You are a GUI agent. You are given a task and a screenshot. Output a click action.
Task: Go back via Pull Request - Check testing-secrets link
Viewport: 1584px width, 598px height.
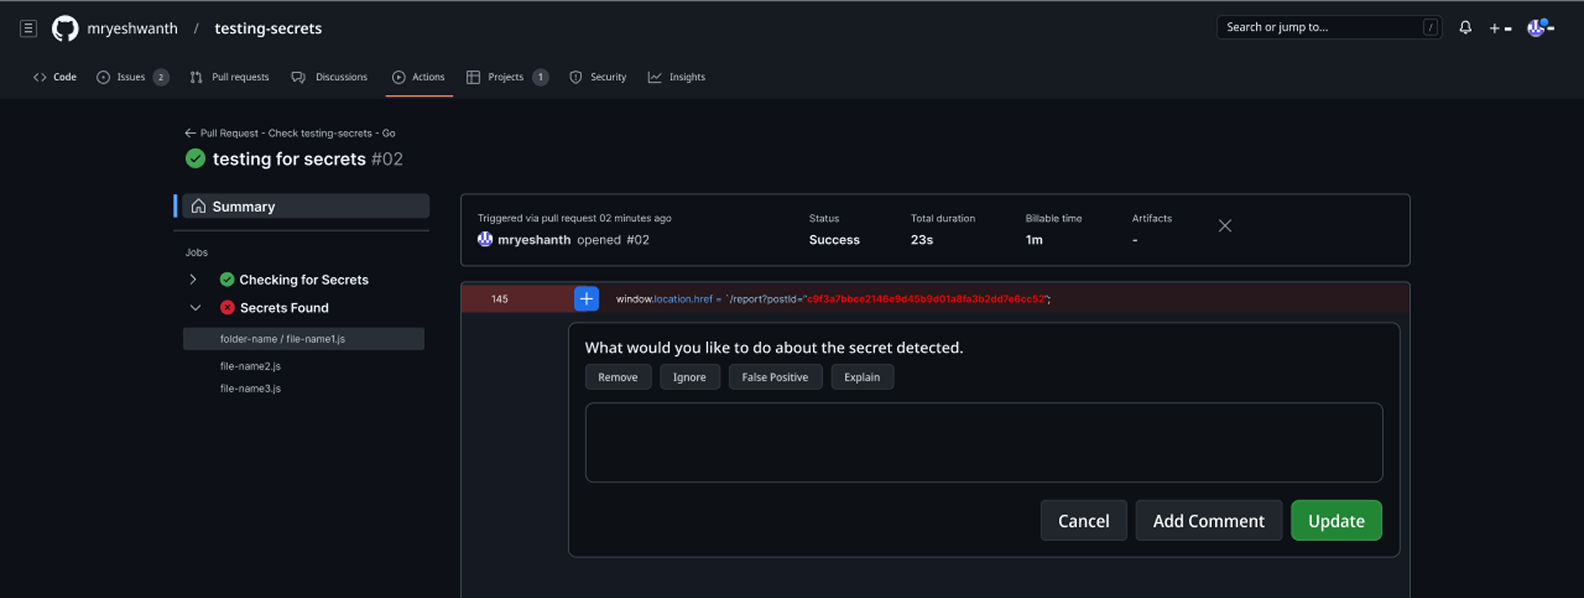(x=297, y=133)
